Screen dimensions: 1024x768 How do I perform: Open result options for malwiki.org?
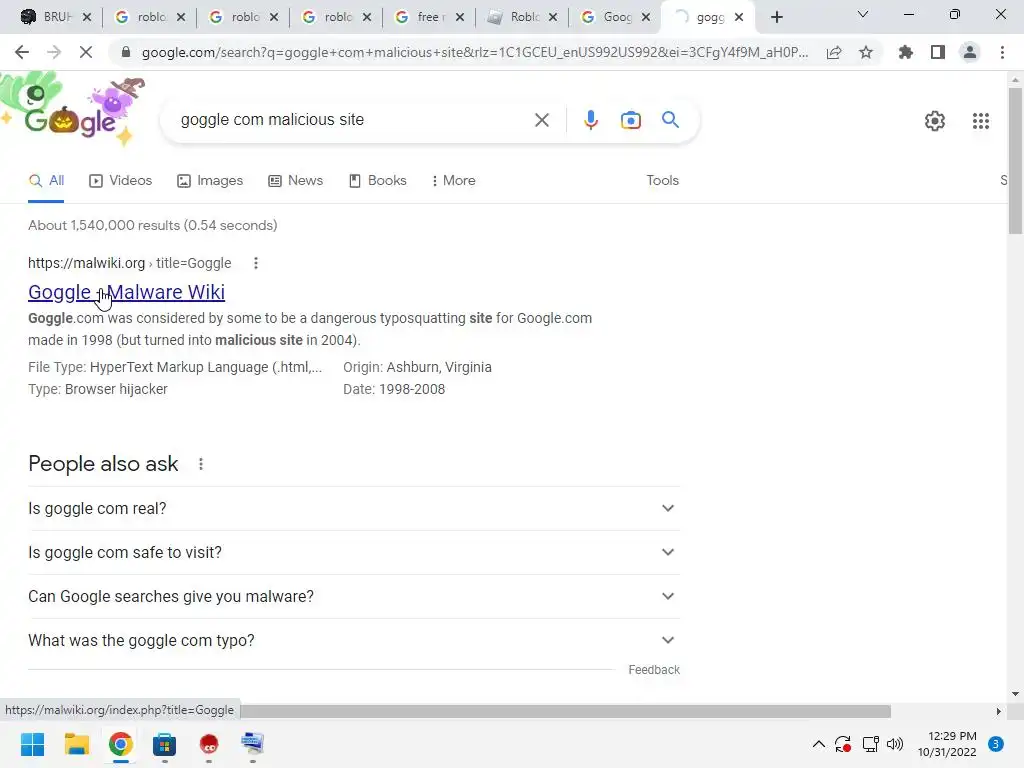256,263
